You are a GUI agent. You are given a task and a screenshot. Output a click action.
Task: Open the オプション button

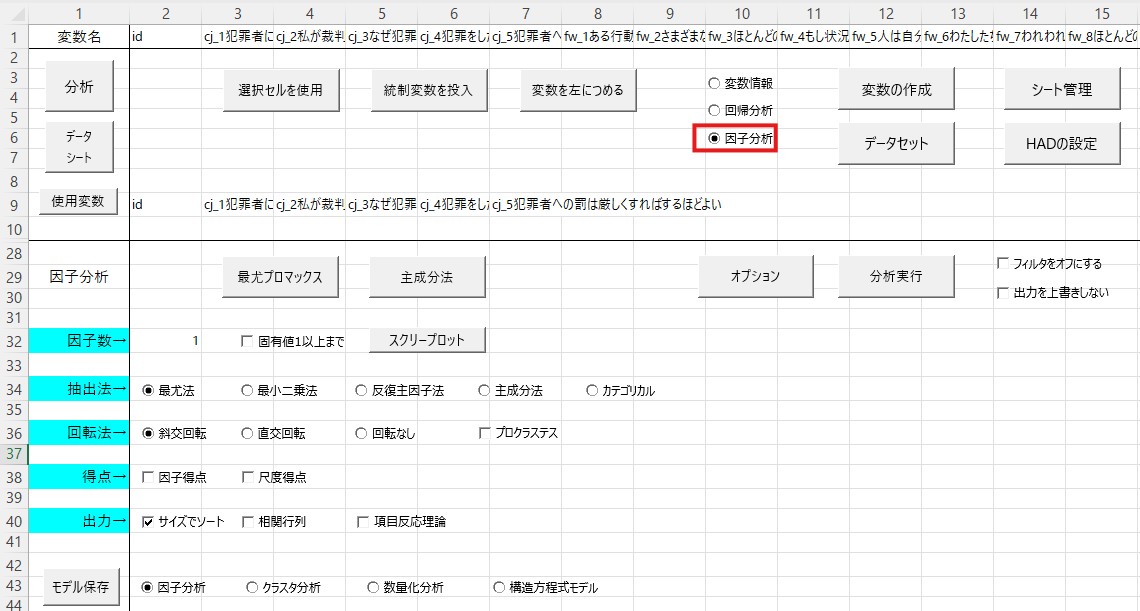[x=755, y=276]
